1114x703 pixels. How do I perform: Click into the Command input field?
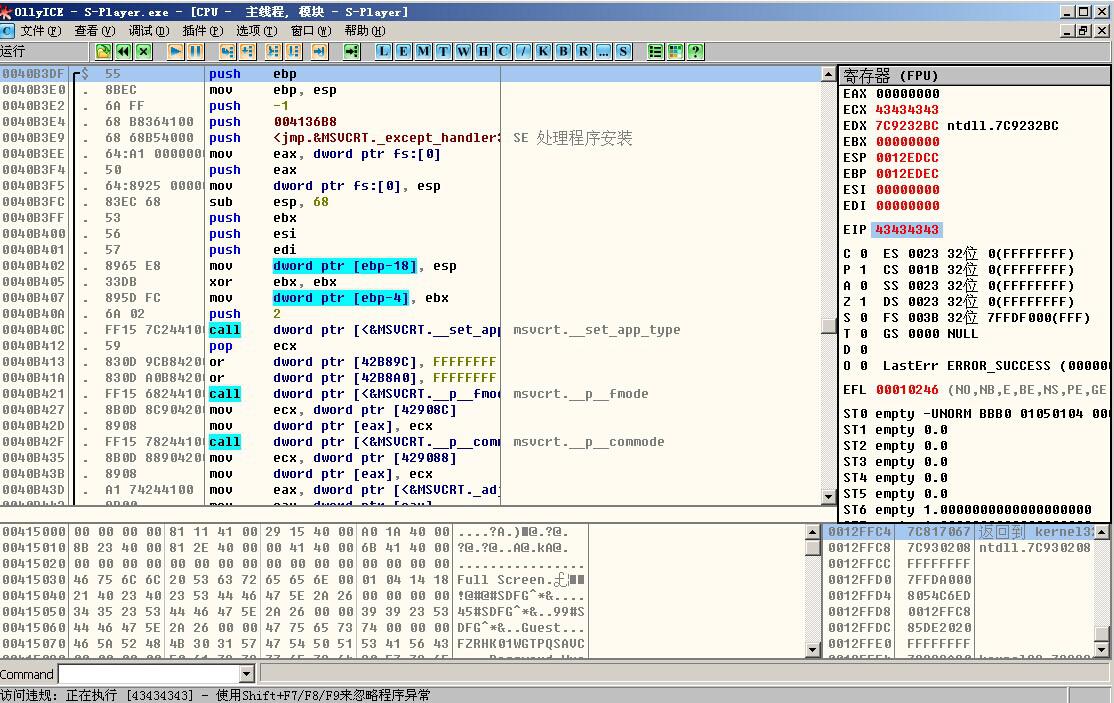point(149,674)
